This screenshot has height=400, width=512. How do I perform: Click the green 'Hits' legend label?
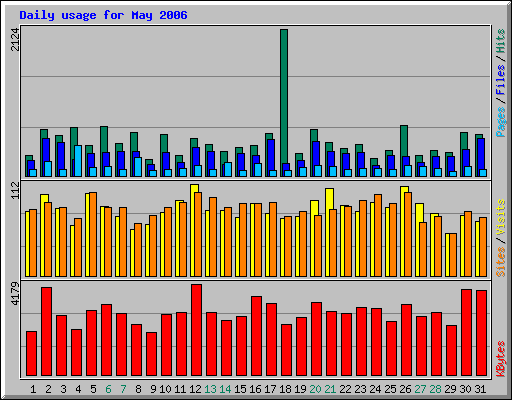[500, 41]
